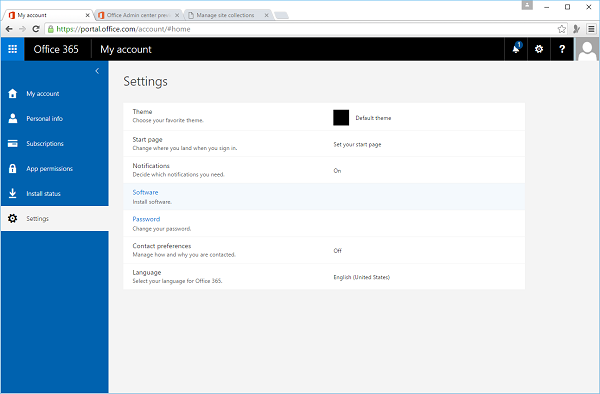This screenshot has width=600, height=394.
Task: Reload the page
Action: coord(36,29)
